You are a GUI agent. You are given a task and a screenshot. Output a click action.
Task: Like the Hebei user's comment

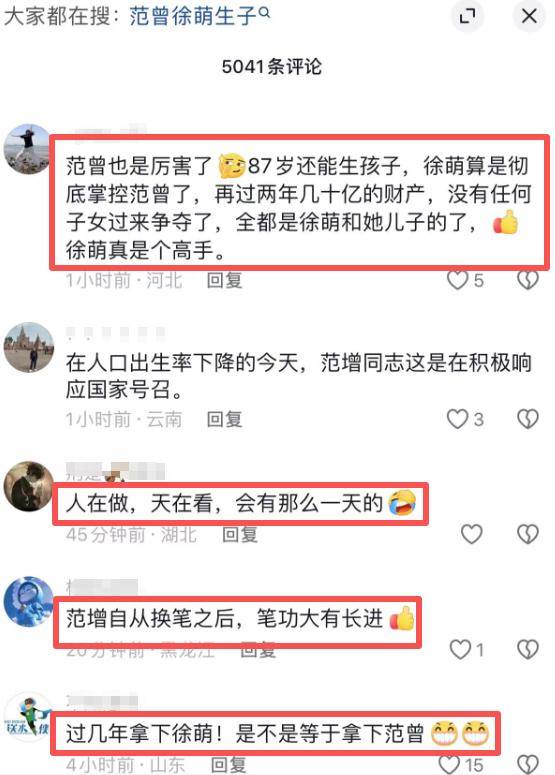tap(458, 280)
